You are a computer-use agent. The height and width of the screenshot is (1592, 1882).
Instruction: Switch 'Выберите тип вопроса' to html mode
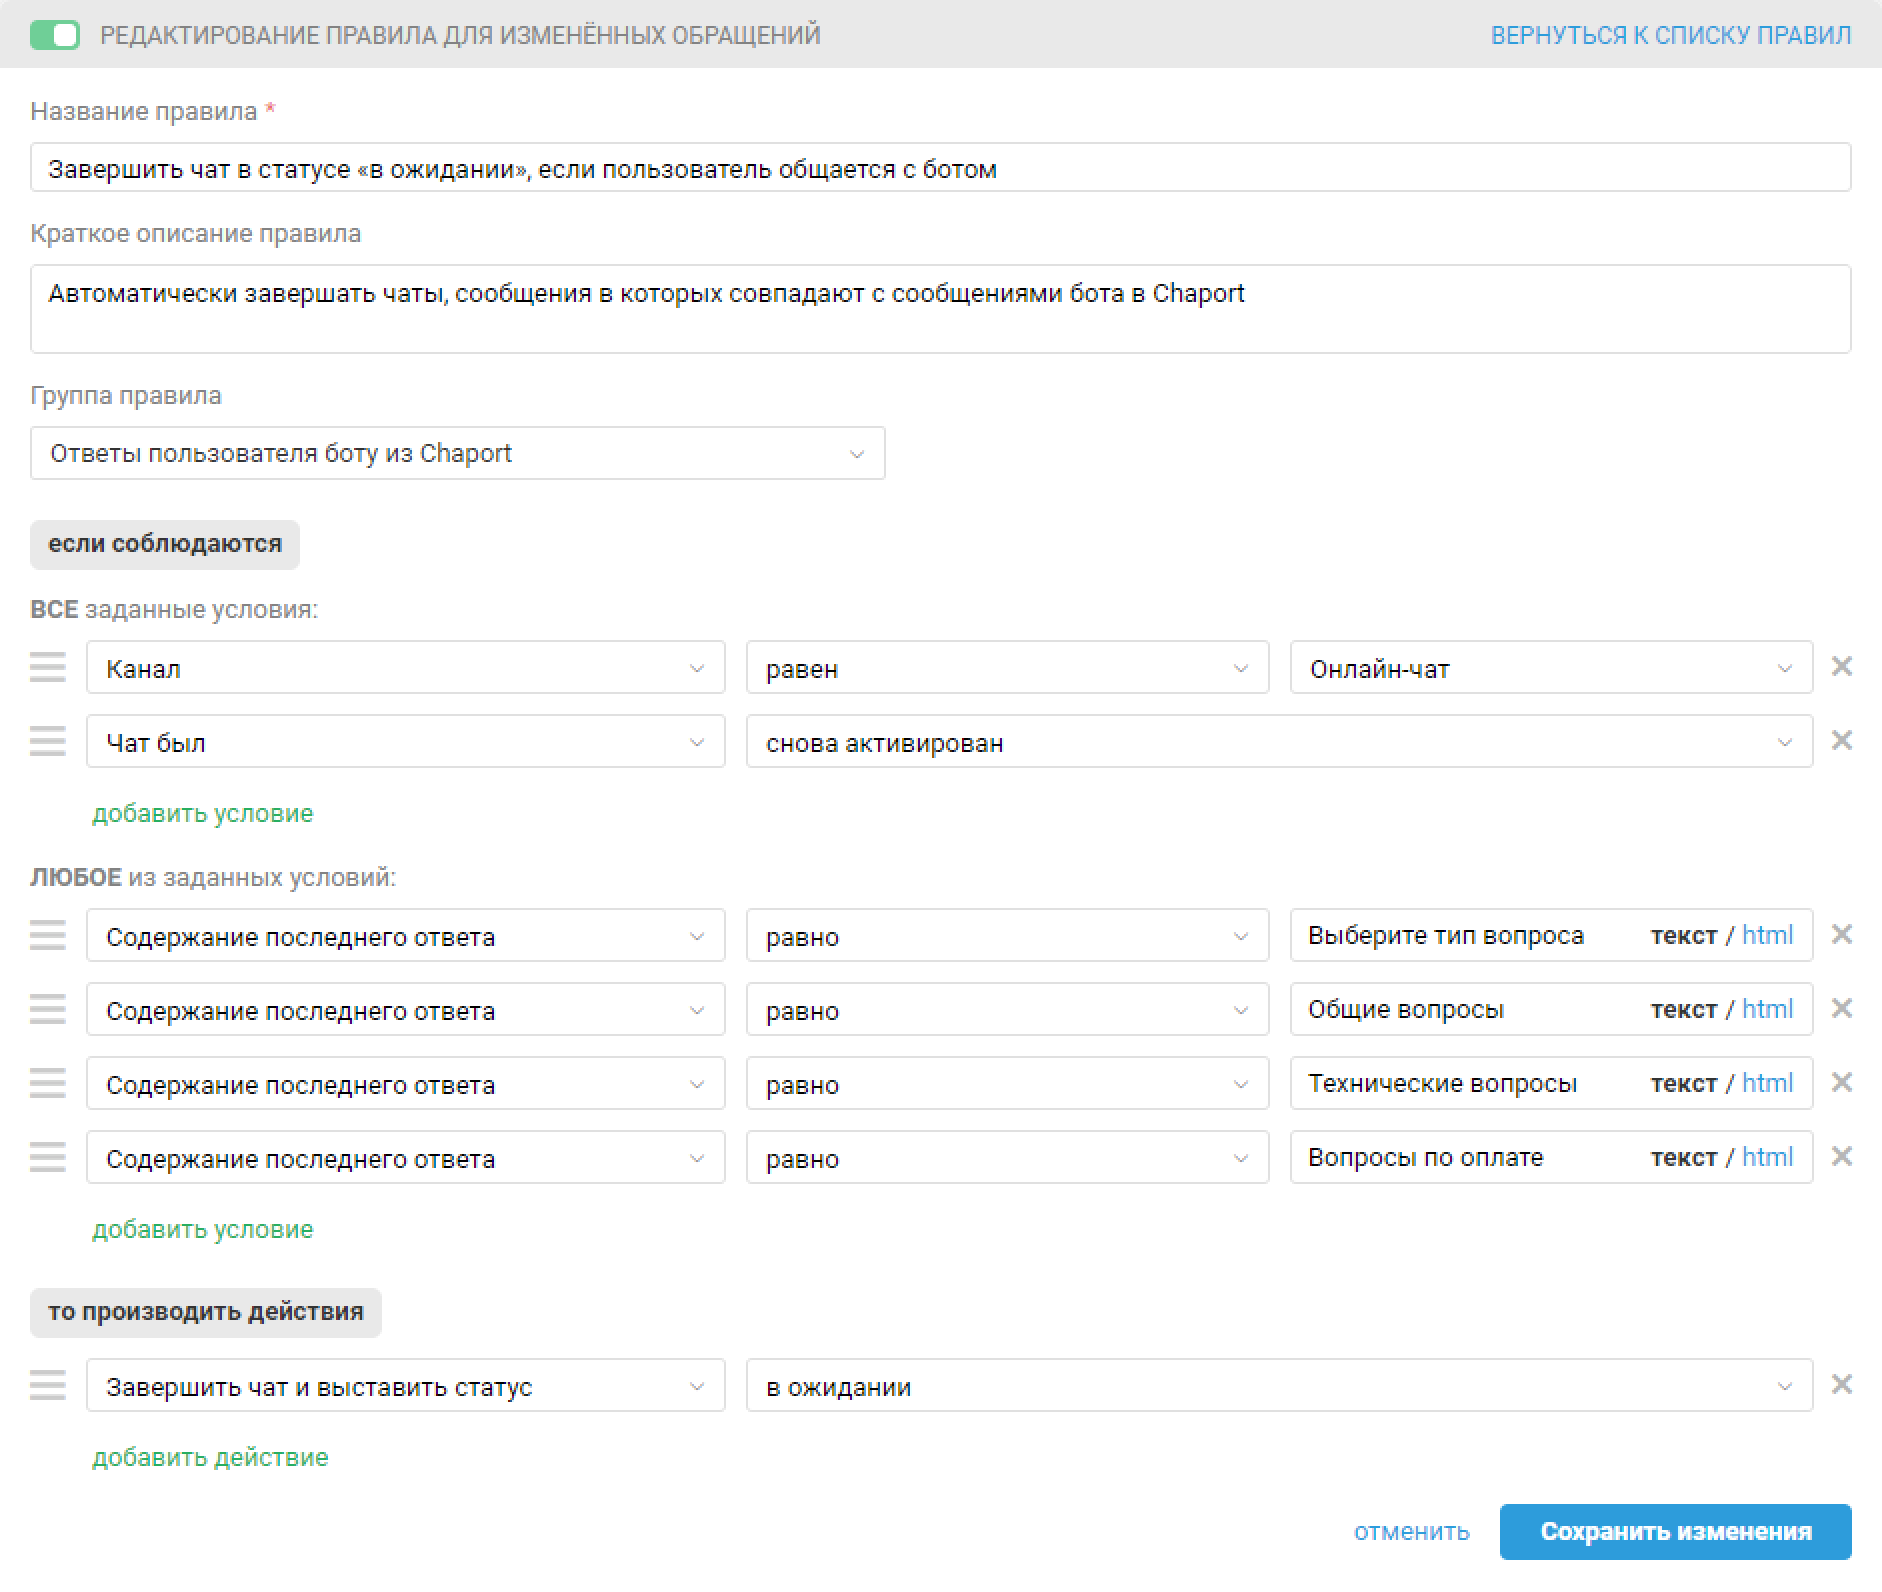coord(1767,935)
